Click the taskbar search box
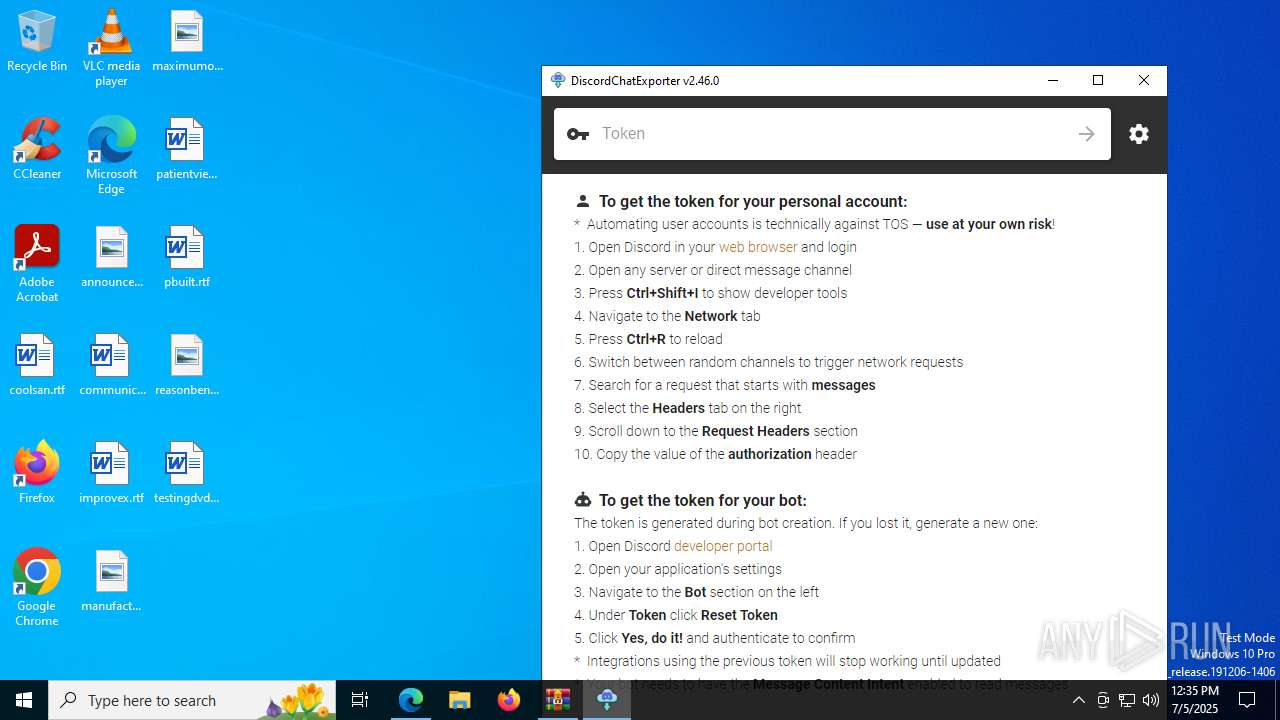Screen dimensions: 1280x720 pyautogui.click(x=192, y=700)
